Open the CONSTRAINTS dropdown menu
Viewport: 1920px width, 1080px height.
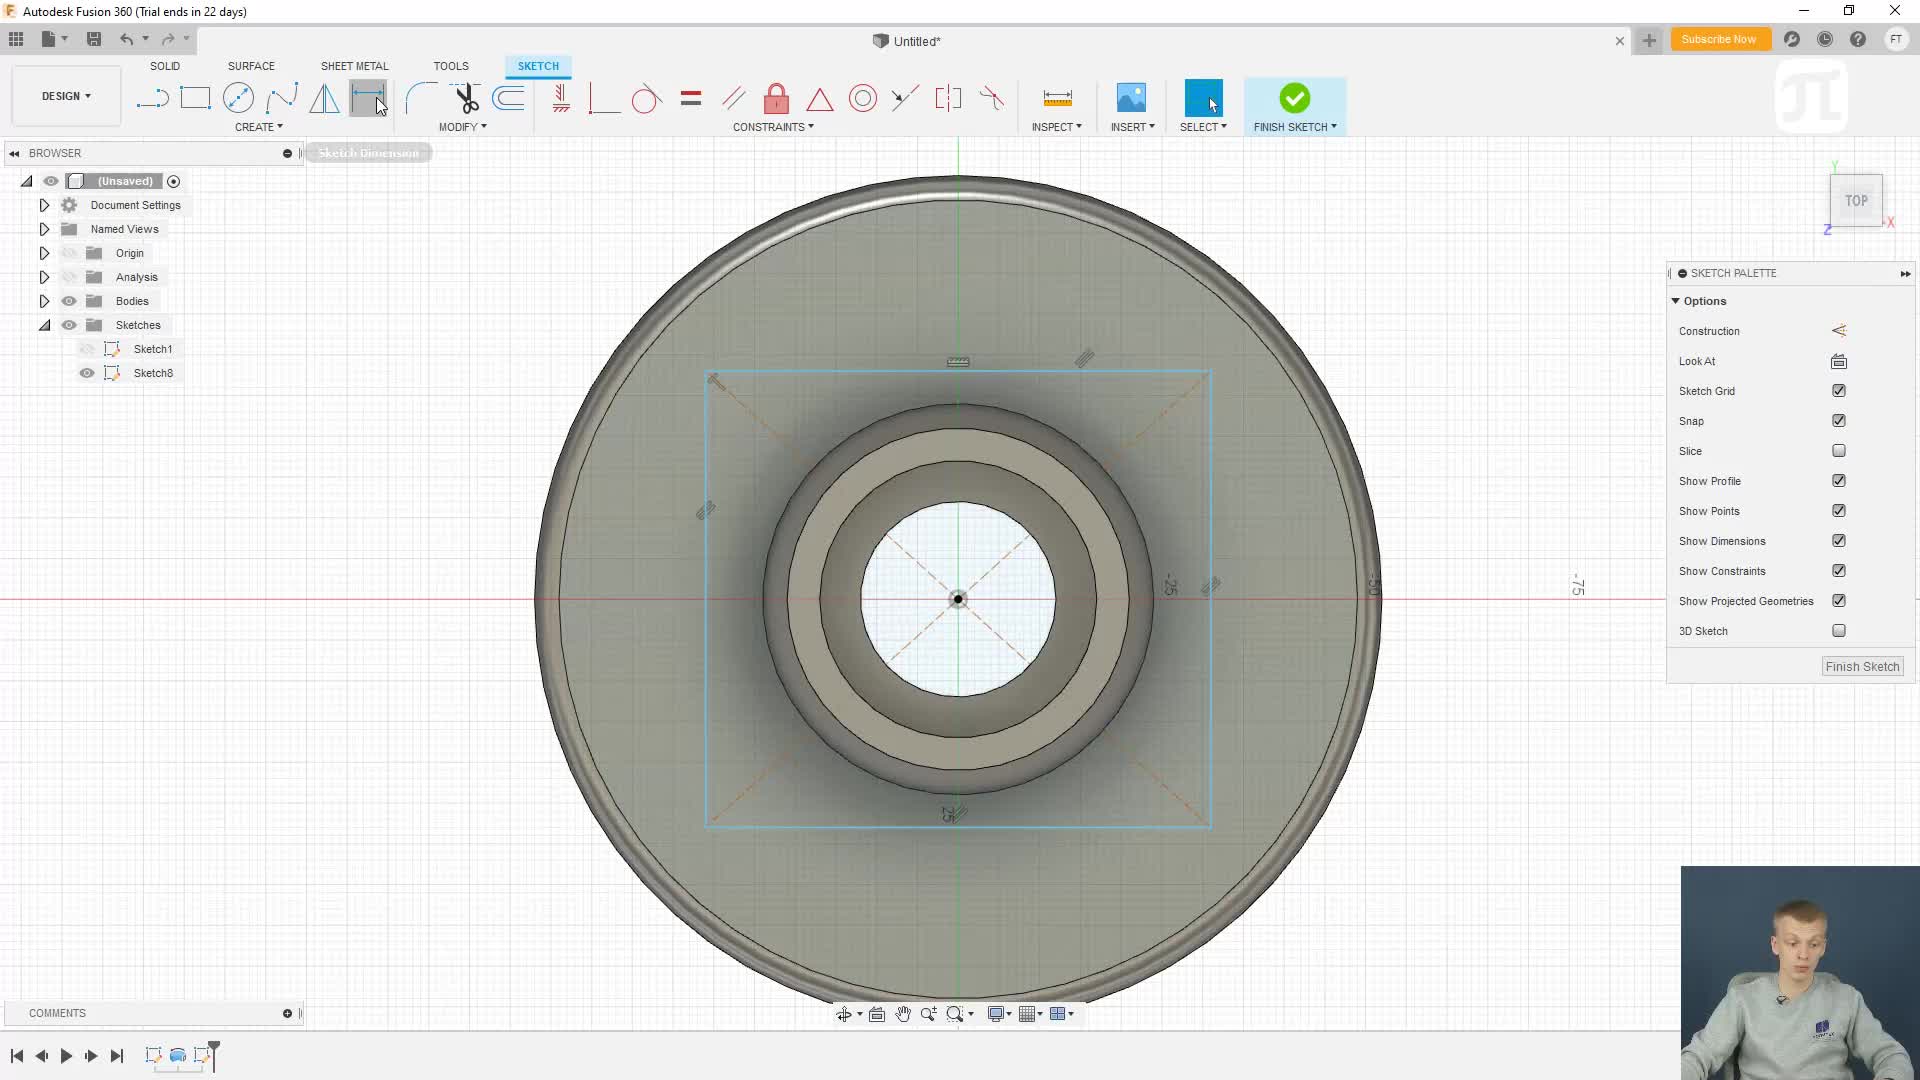773,127
